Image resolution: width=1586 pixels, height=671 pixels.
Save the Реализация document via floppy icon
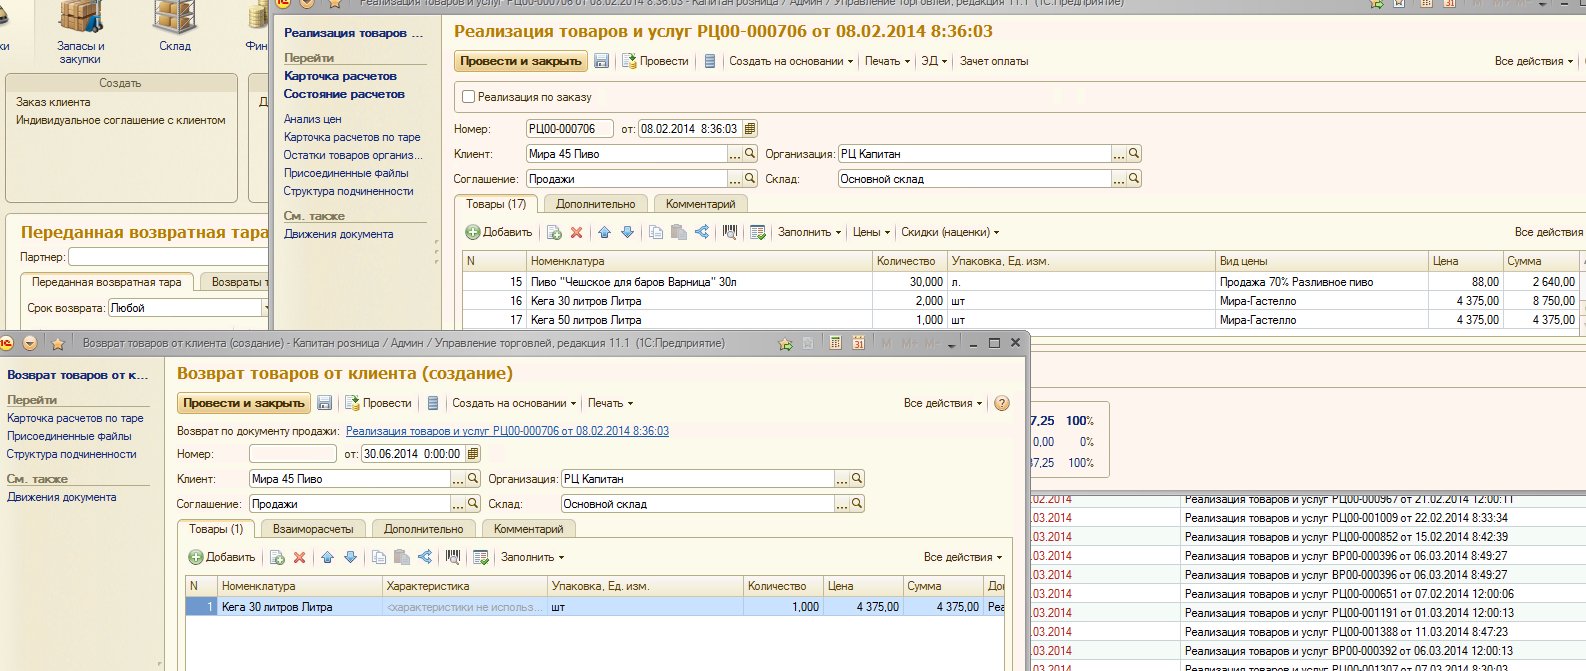point(602,61)
